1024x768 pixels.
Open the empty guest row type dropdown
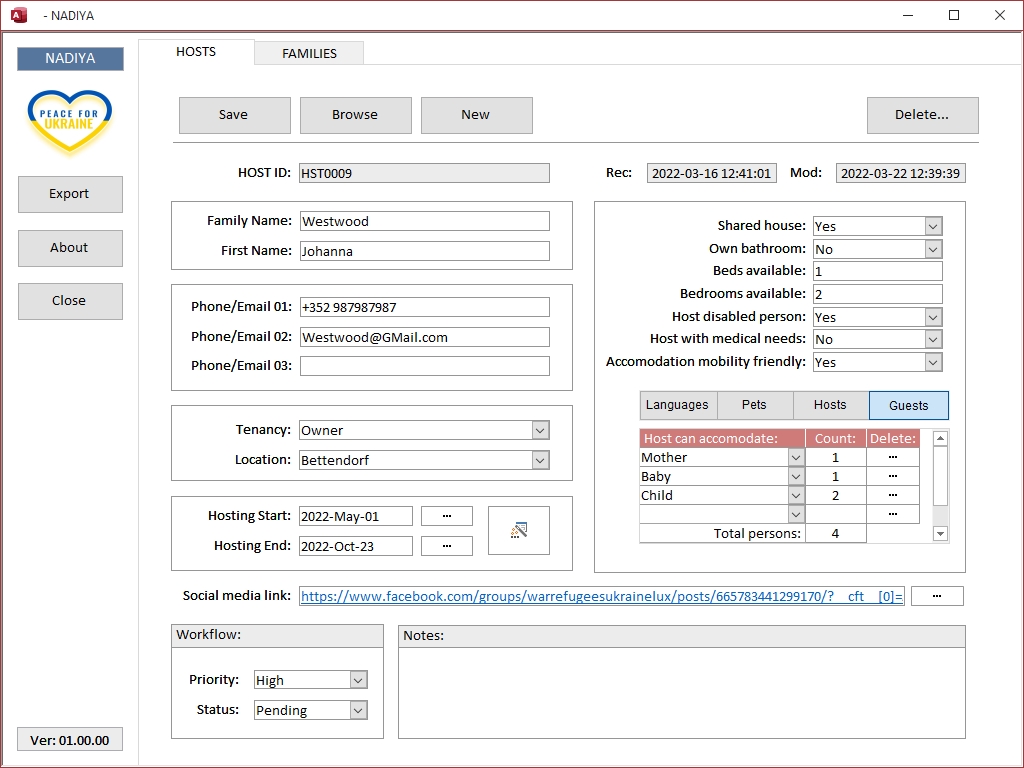tap(795, 514)
